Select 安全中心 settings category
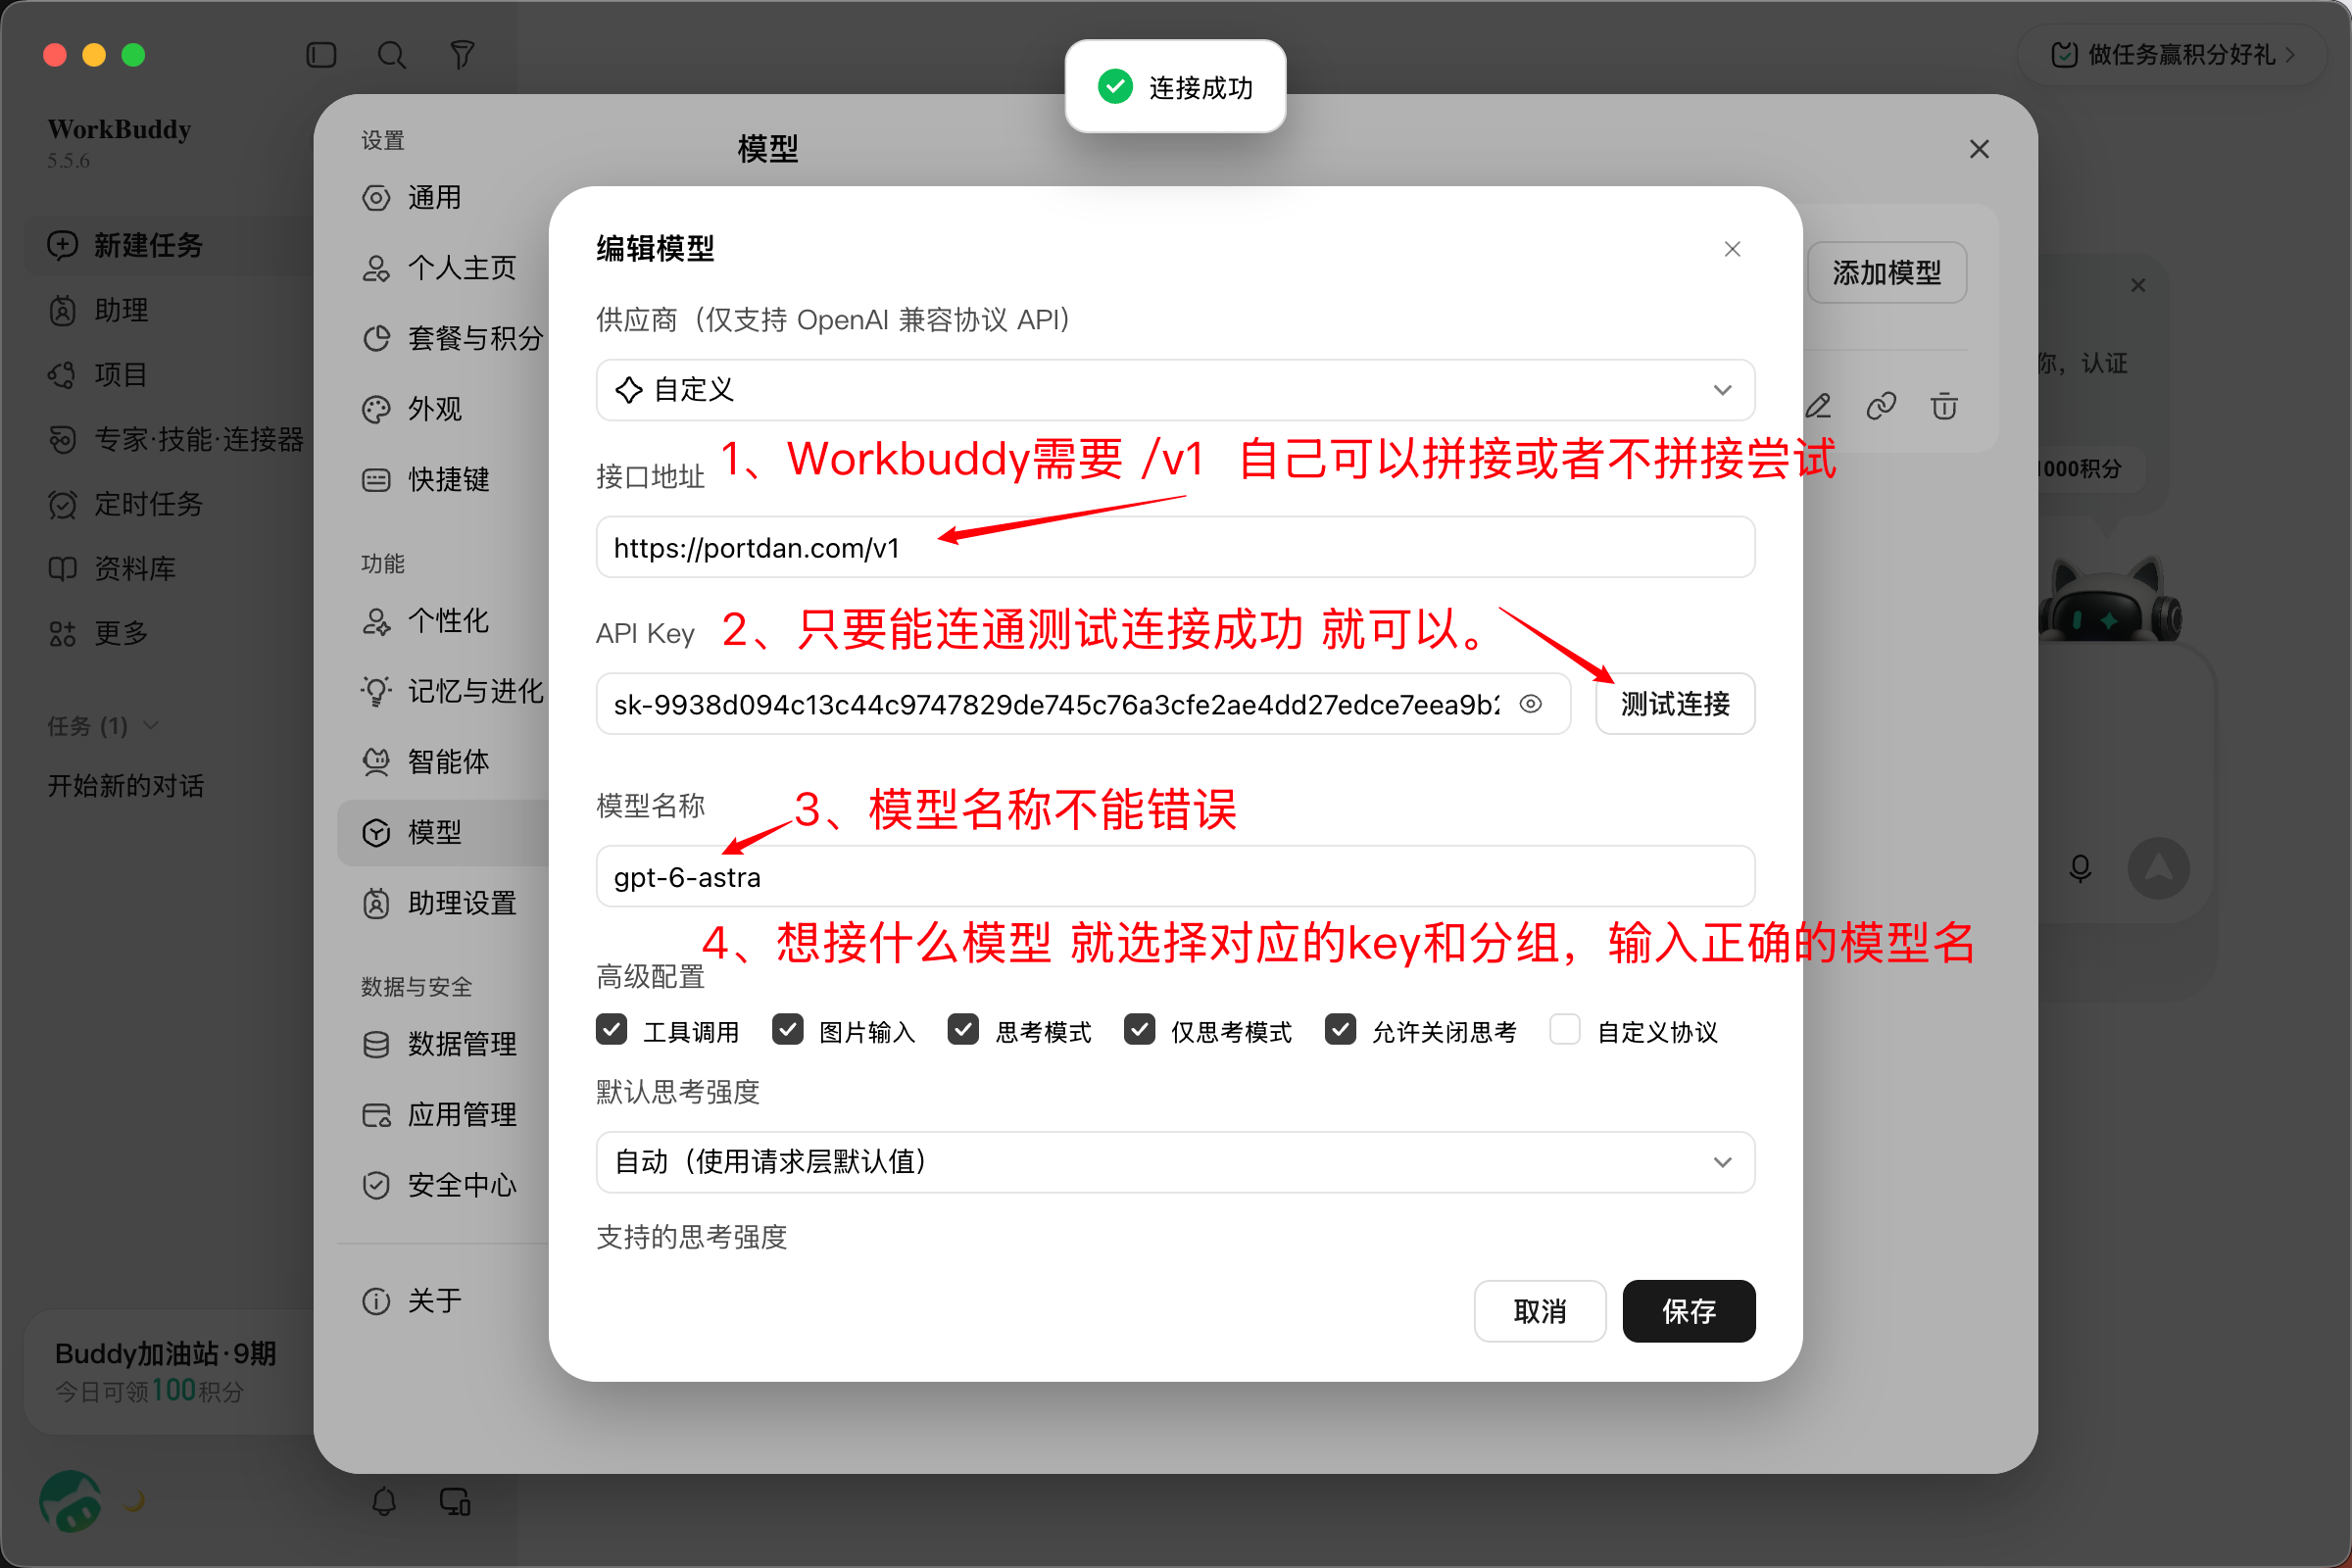 [442, 1185]
